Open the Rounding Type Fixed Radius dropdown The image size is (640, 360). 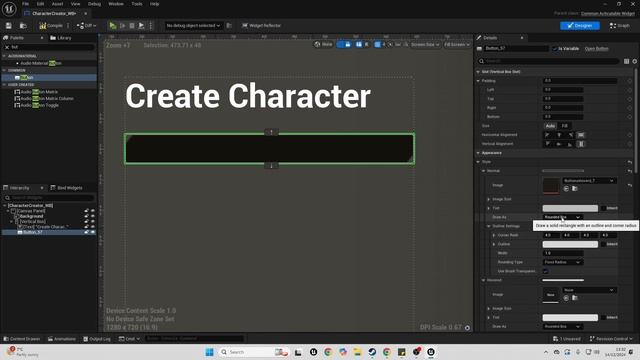(x=562, y=262)
